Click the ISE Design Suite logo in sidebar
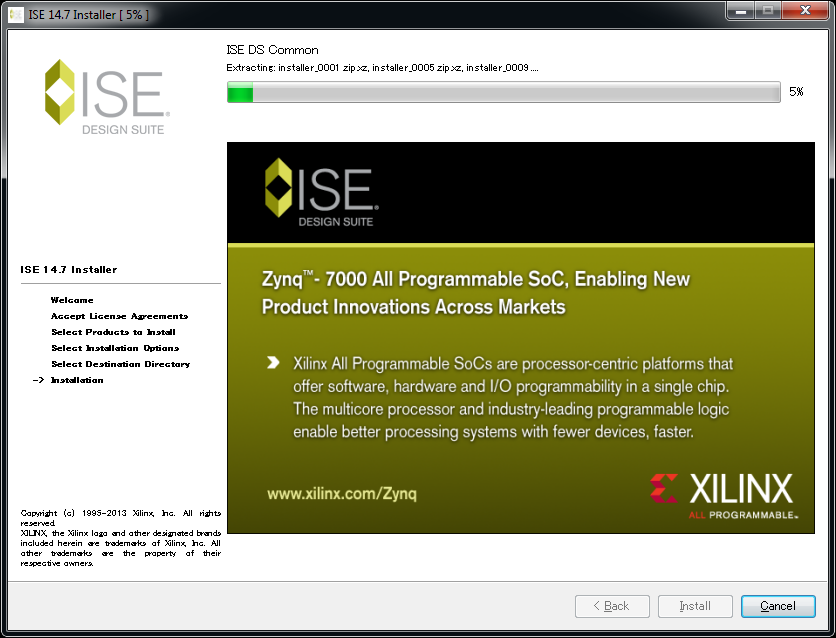This screenshot has width=836, height=638. [x=107, y=97]
